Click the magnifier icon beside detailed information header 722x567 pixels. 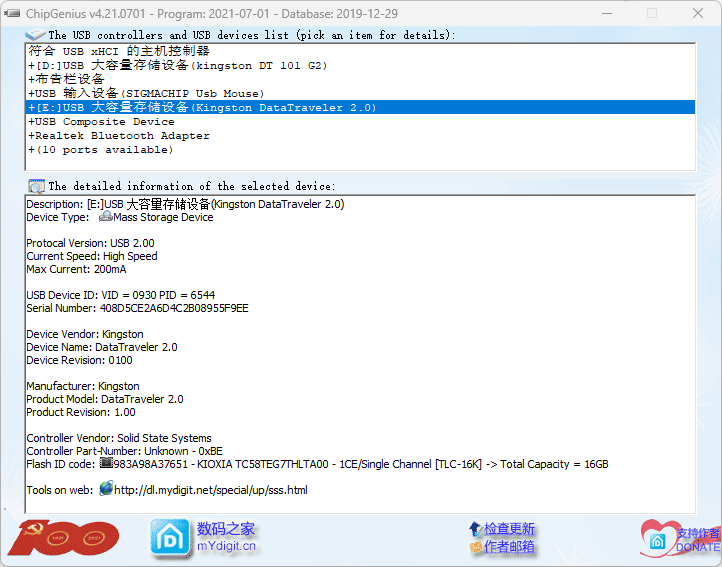(x=36, y=186)
